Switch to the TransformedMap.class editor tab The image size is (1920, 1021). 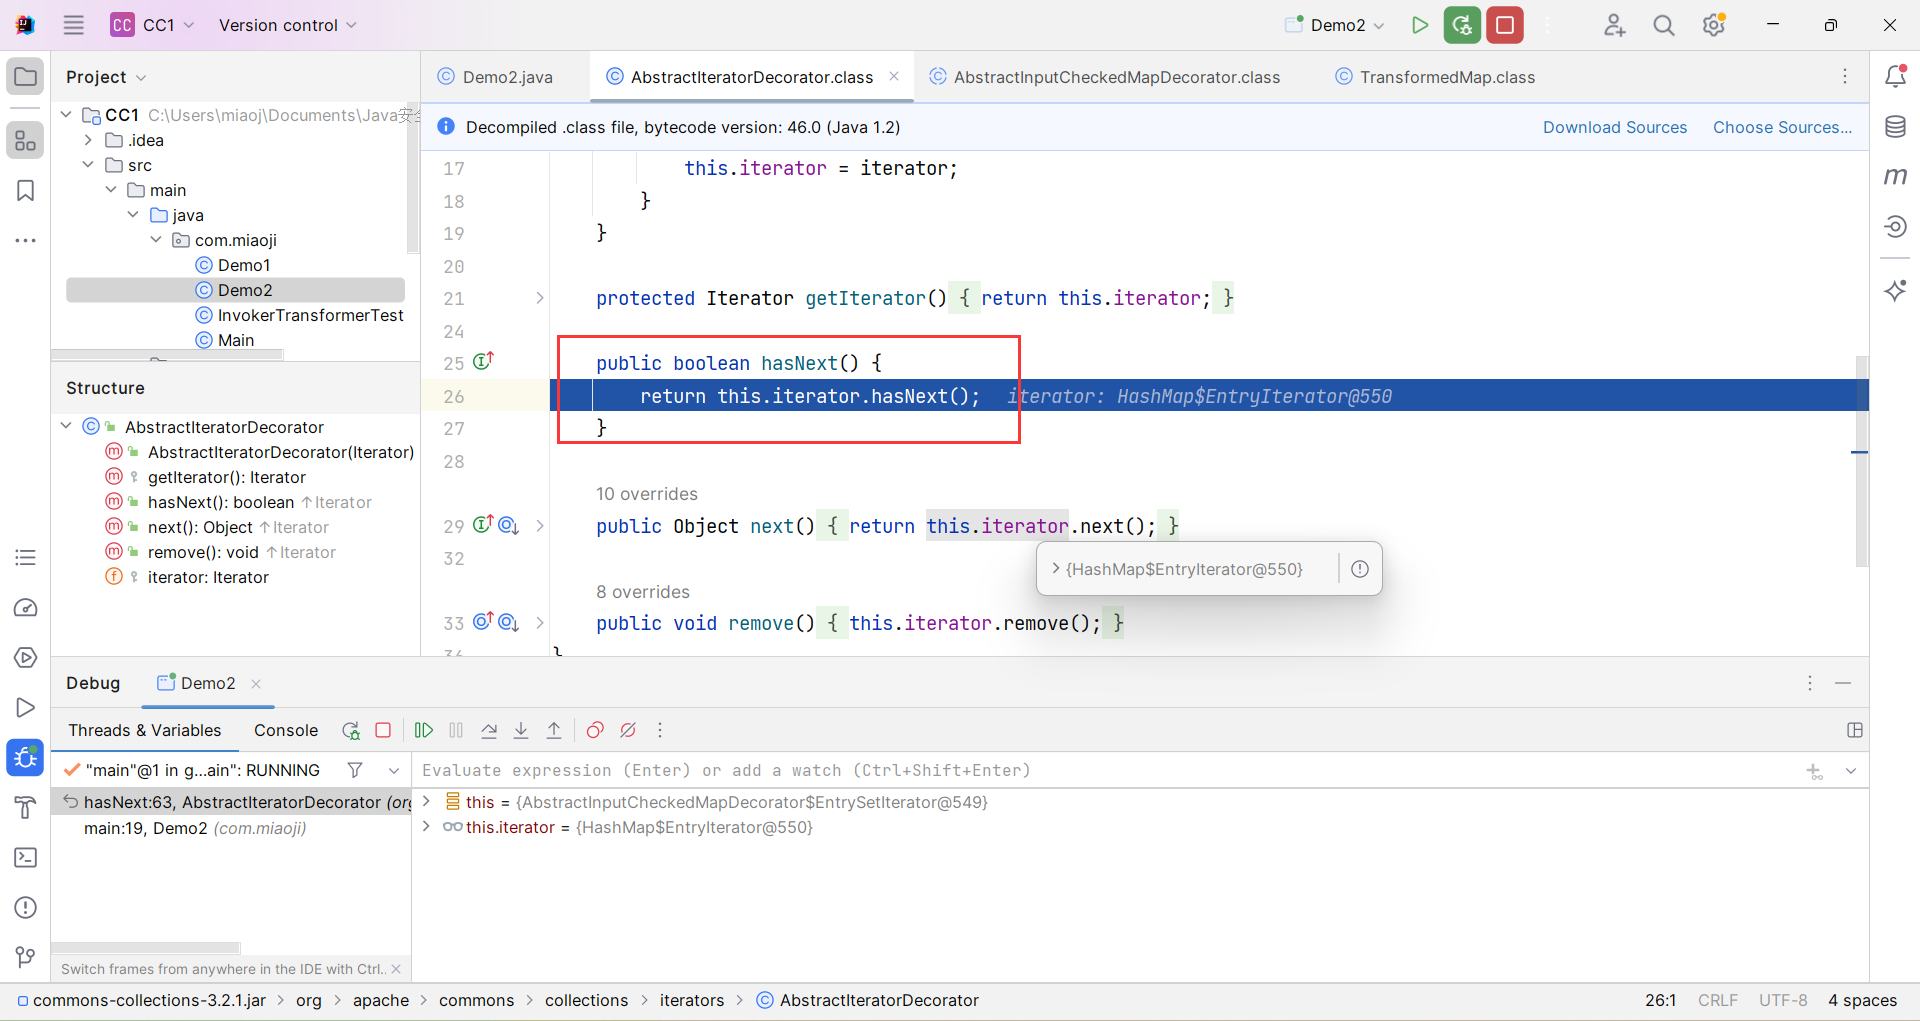click(x=1446, y=77)
